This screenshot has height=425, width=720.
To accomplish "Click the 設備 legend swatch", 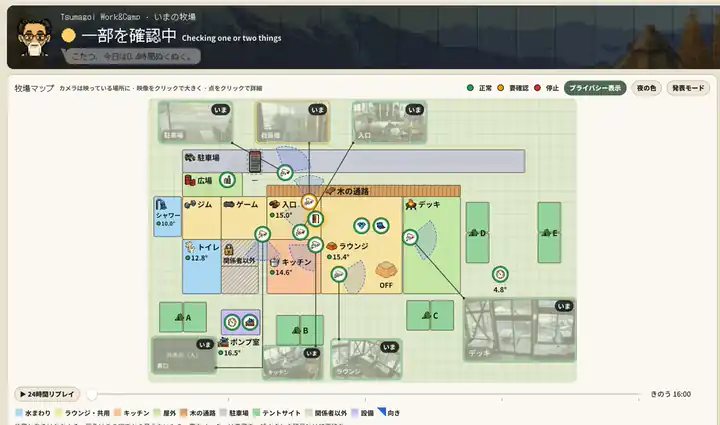I will [x=354, y=413].
